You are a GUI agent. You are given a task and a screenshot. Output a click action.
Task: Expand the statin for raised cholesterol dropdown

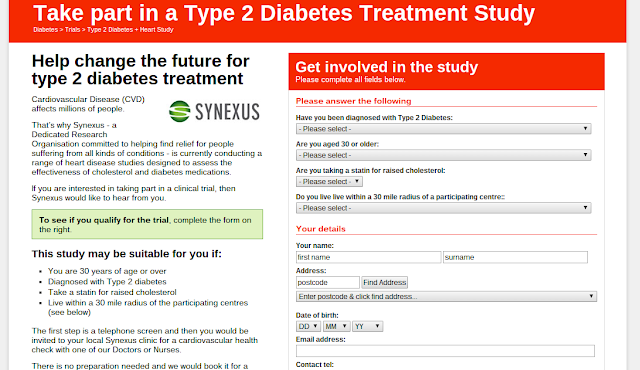click(x=329, y=182)
